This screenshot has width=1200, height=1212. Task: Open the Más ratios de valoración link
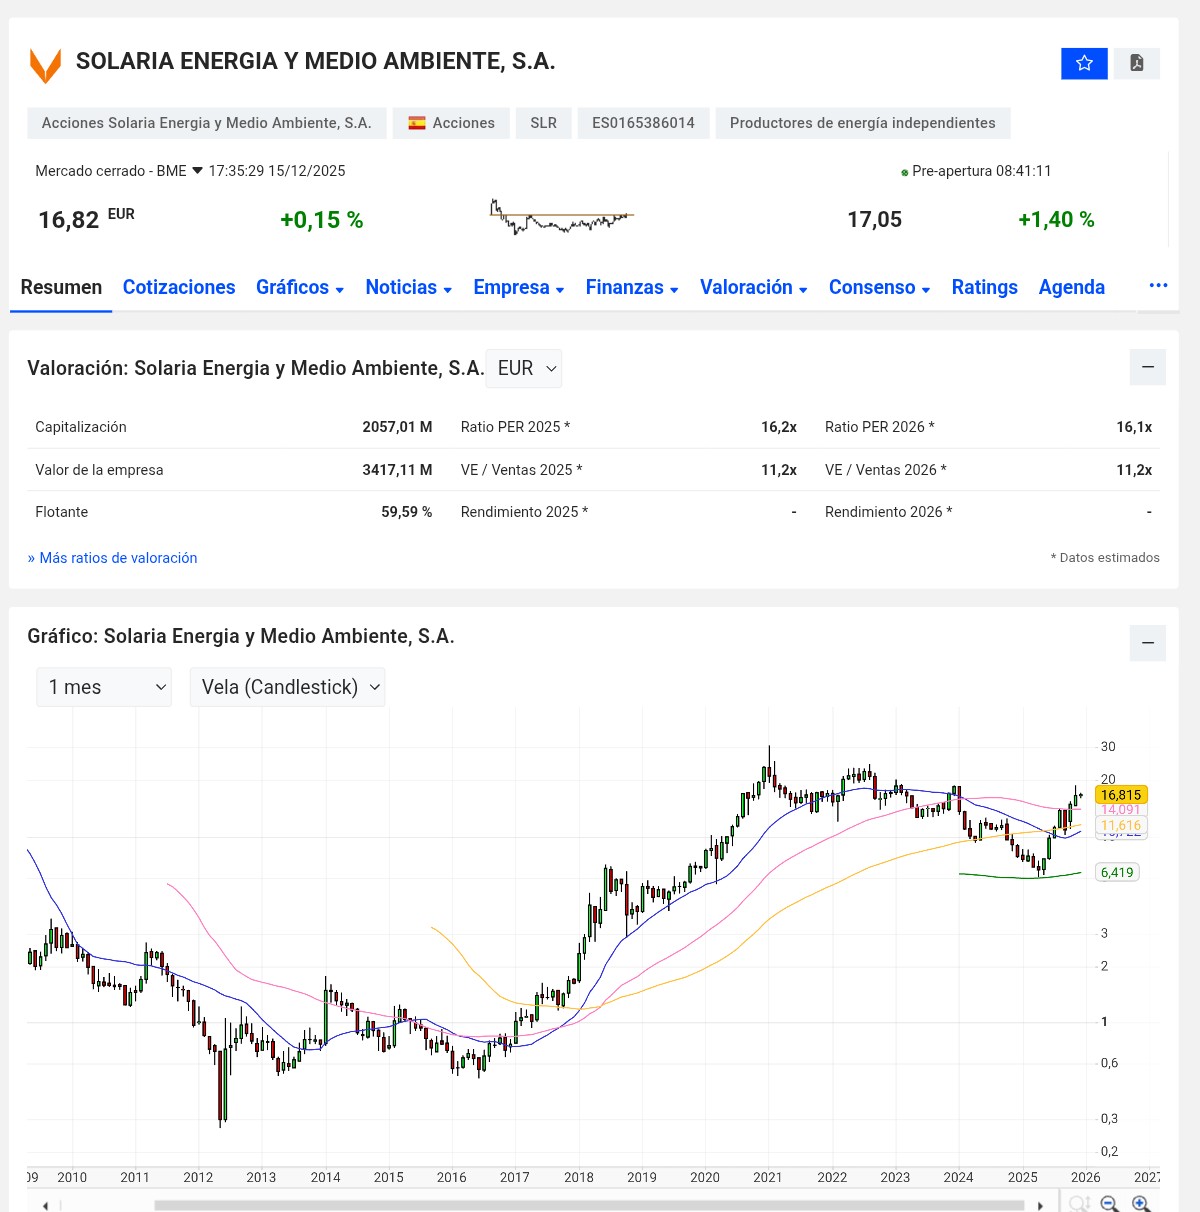tap(112, 558)
